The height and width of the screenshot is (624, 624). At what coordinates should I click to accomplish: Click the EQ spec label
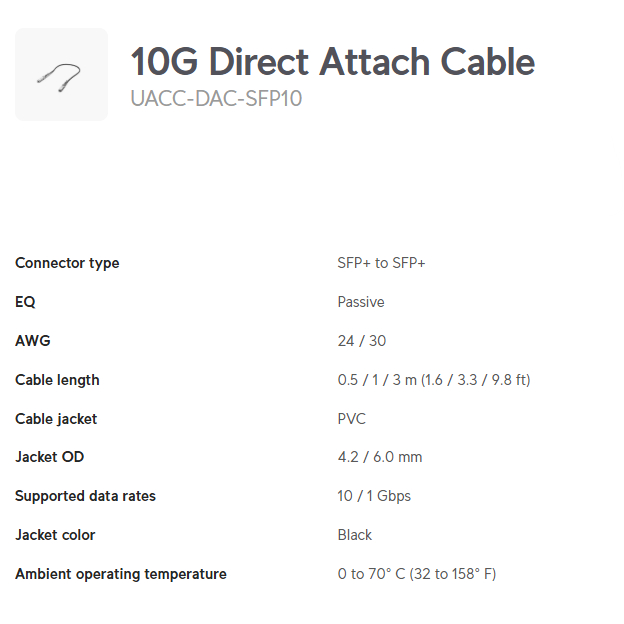point(25,302)
